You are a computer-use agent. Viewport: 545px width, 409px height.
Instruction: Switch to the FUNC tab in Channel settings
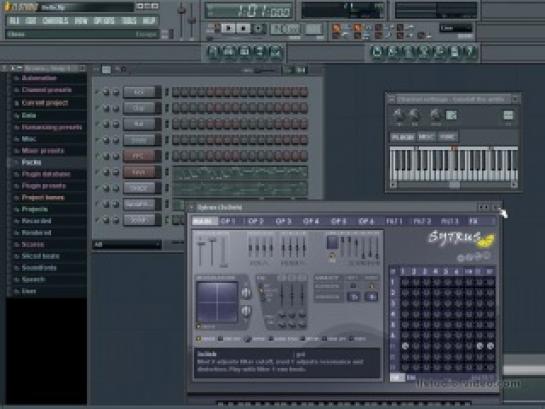pos(447,137)
